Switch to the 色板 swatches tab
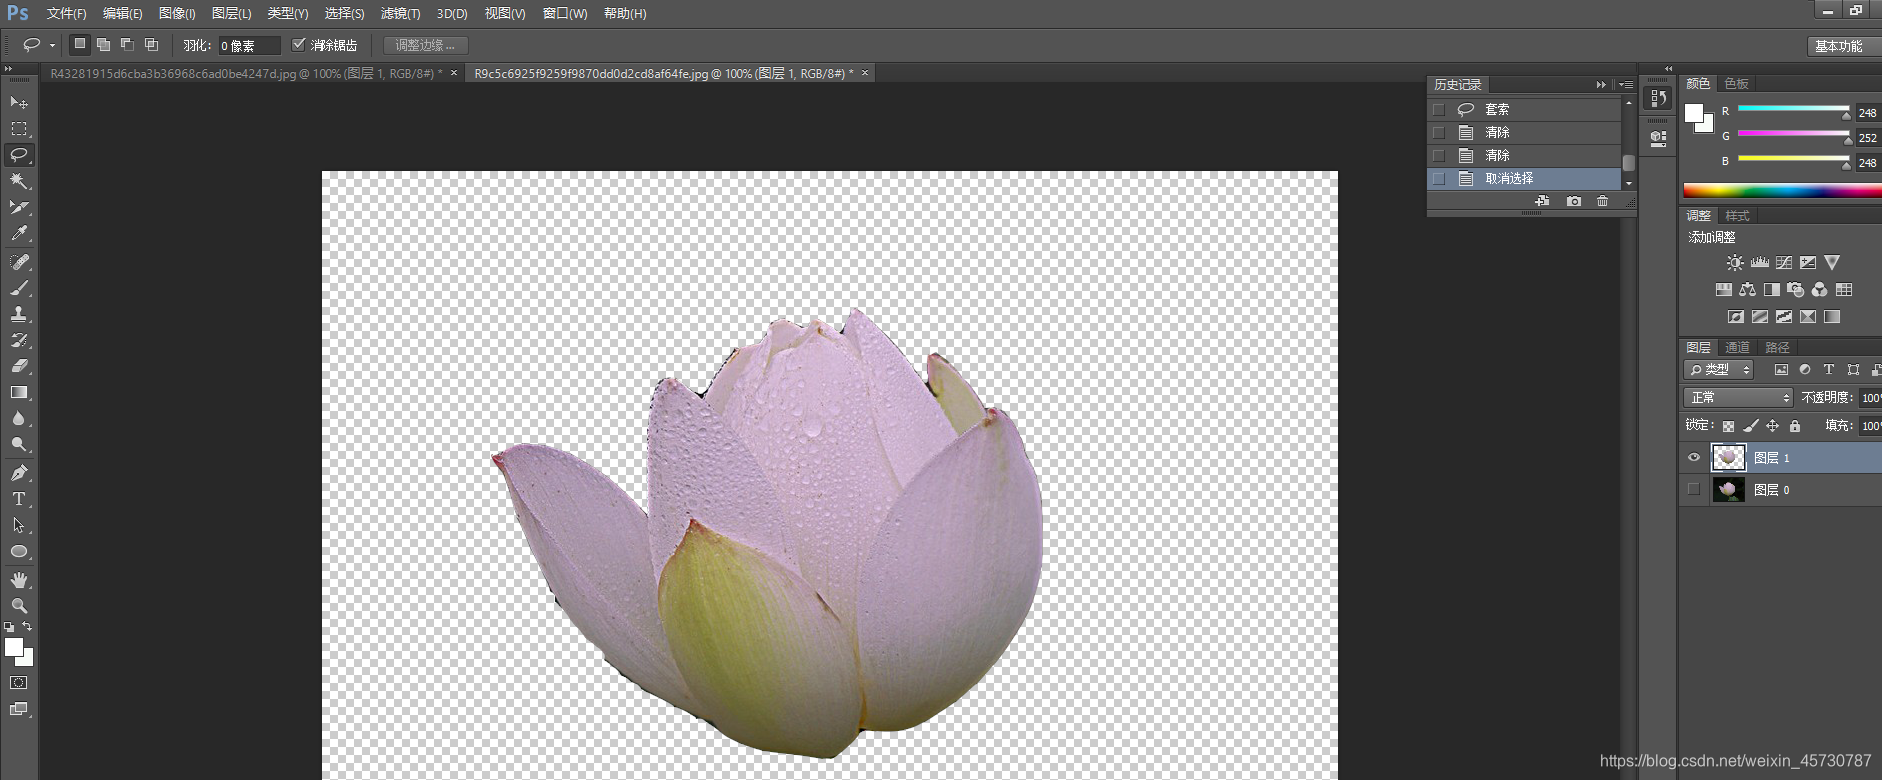This screenshot has width=1882, height=780. click(x=1737, y=83)
